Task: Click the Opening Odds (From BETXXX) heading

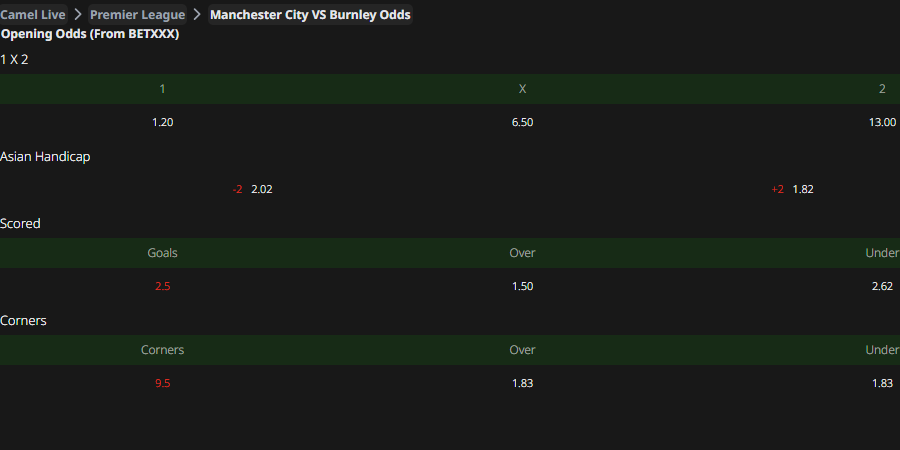Action: pyautogui.click(x=90, y=34)
